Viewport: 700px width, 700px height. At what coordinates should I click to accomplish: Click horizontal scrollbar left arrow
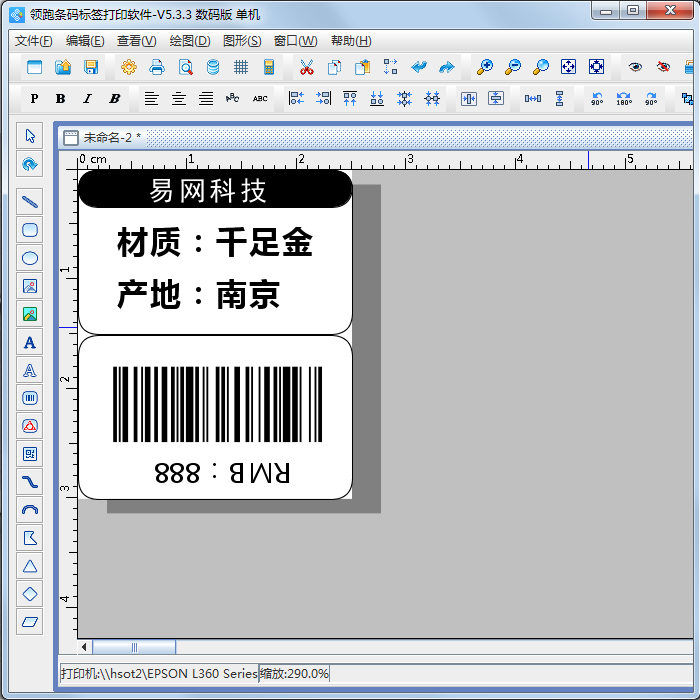84,647
